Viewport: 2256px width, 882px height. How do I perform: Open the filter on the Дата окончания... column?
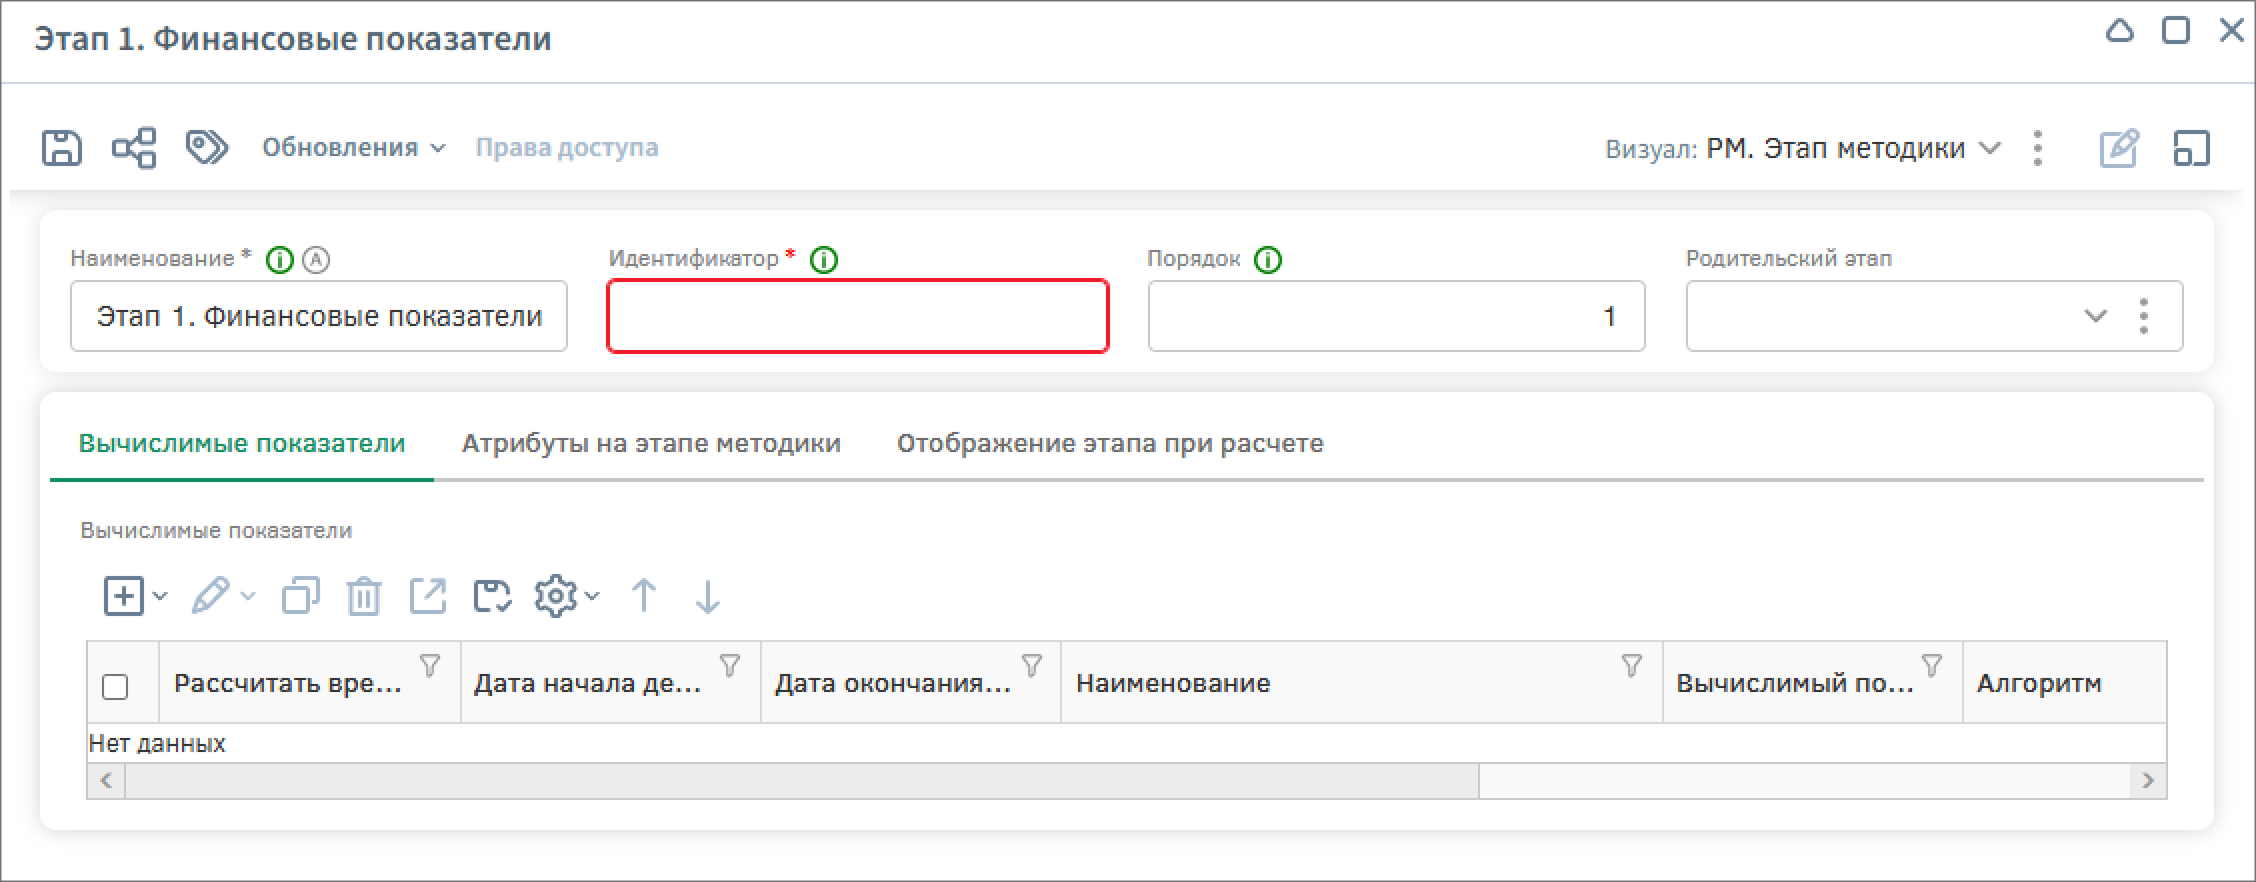[1032, 665]
